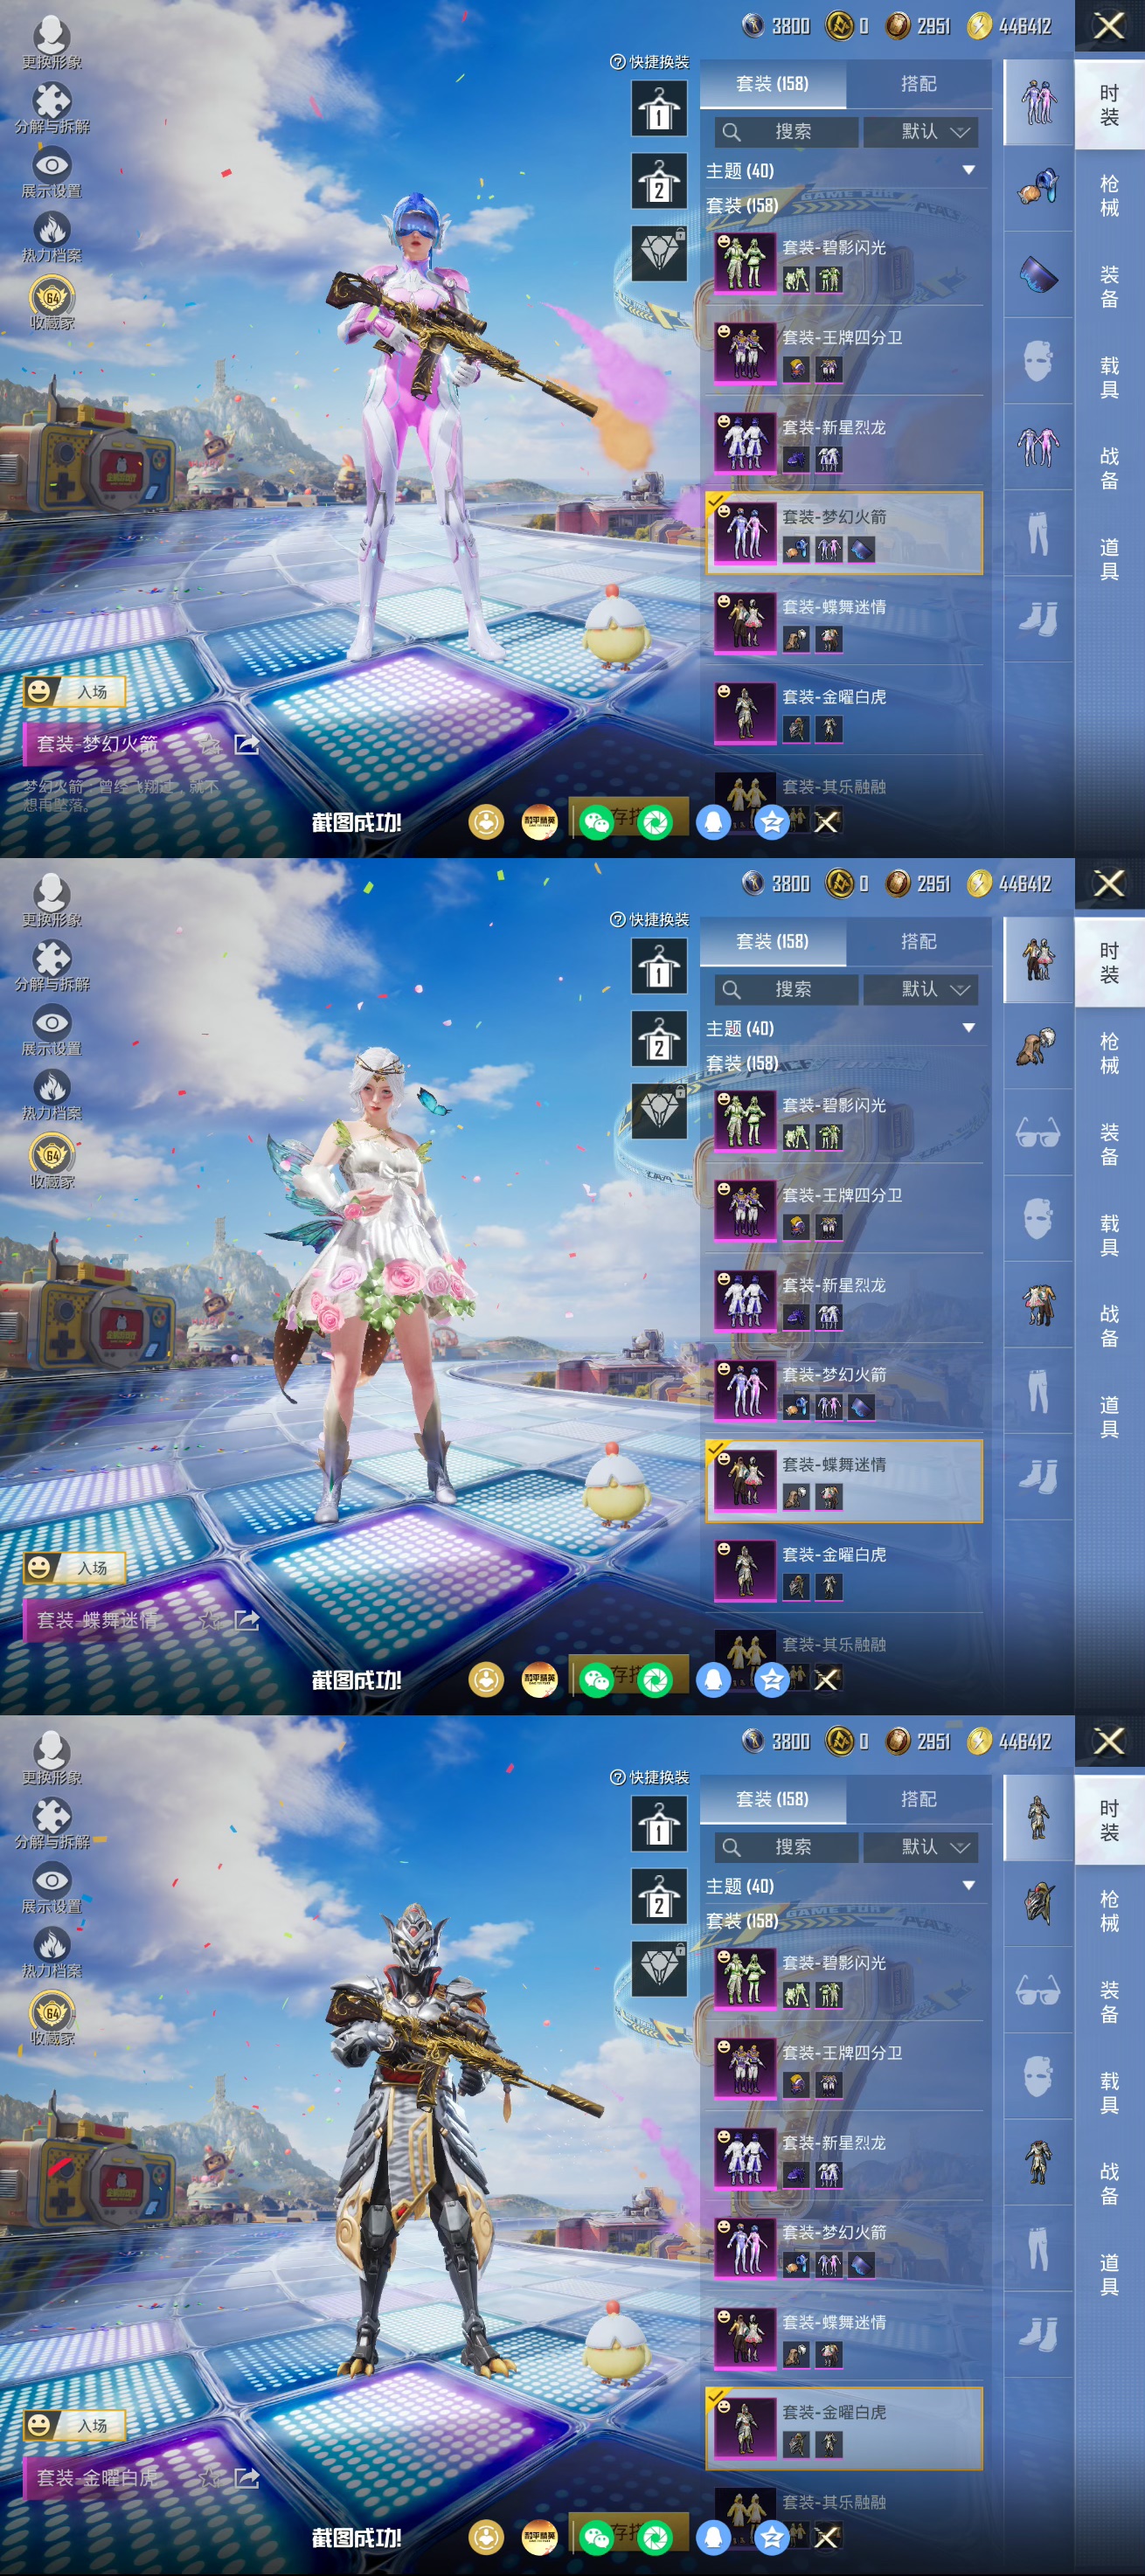Close wardrobe with X in top panel

(x=1109, y=26)
